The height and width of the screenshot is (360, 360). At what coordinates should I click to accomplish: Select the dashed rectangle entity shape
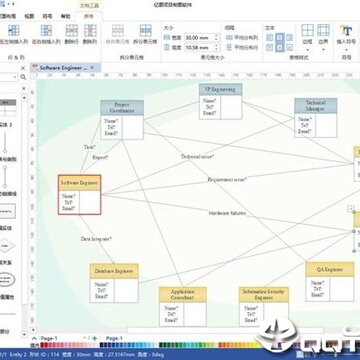[7, 211]
